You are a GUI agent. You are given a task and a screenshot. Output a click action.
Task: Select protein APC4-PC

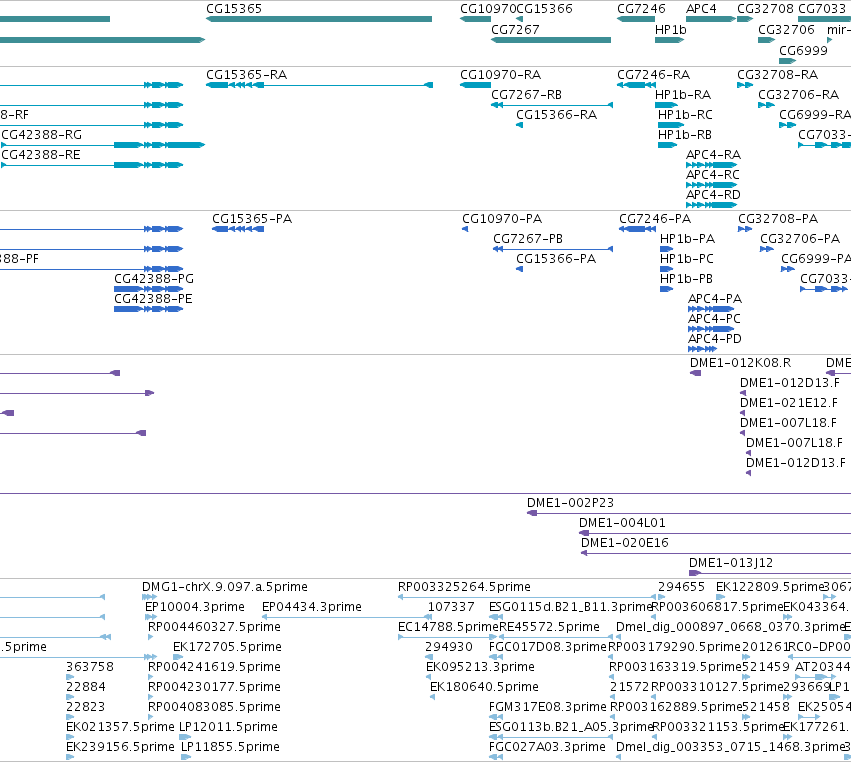(x=714, y=319)
